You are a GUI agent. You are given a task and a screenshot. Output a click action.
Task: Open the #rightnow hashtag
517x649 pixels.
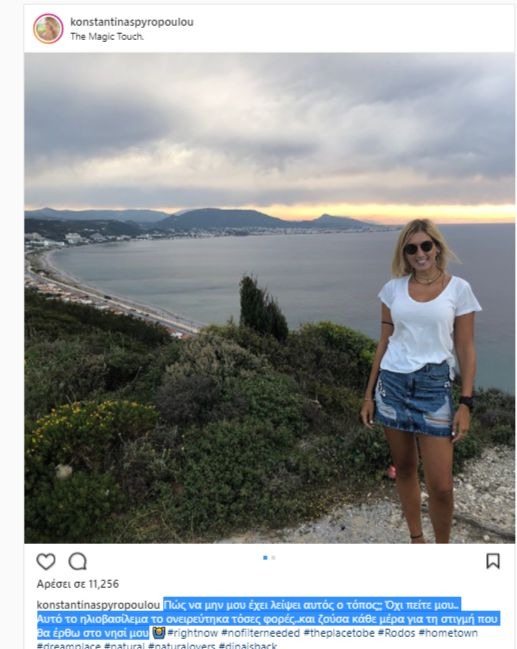point(193,633)
